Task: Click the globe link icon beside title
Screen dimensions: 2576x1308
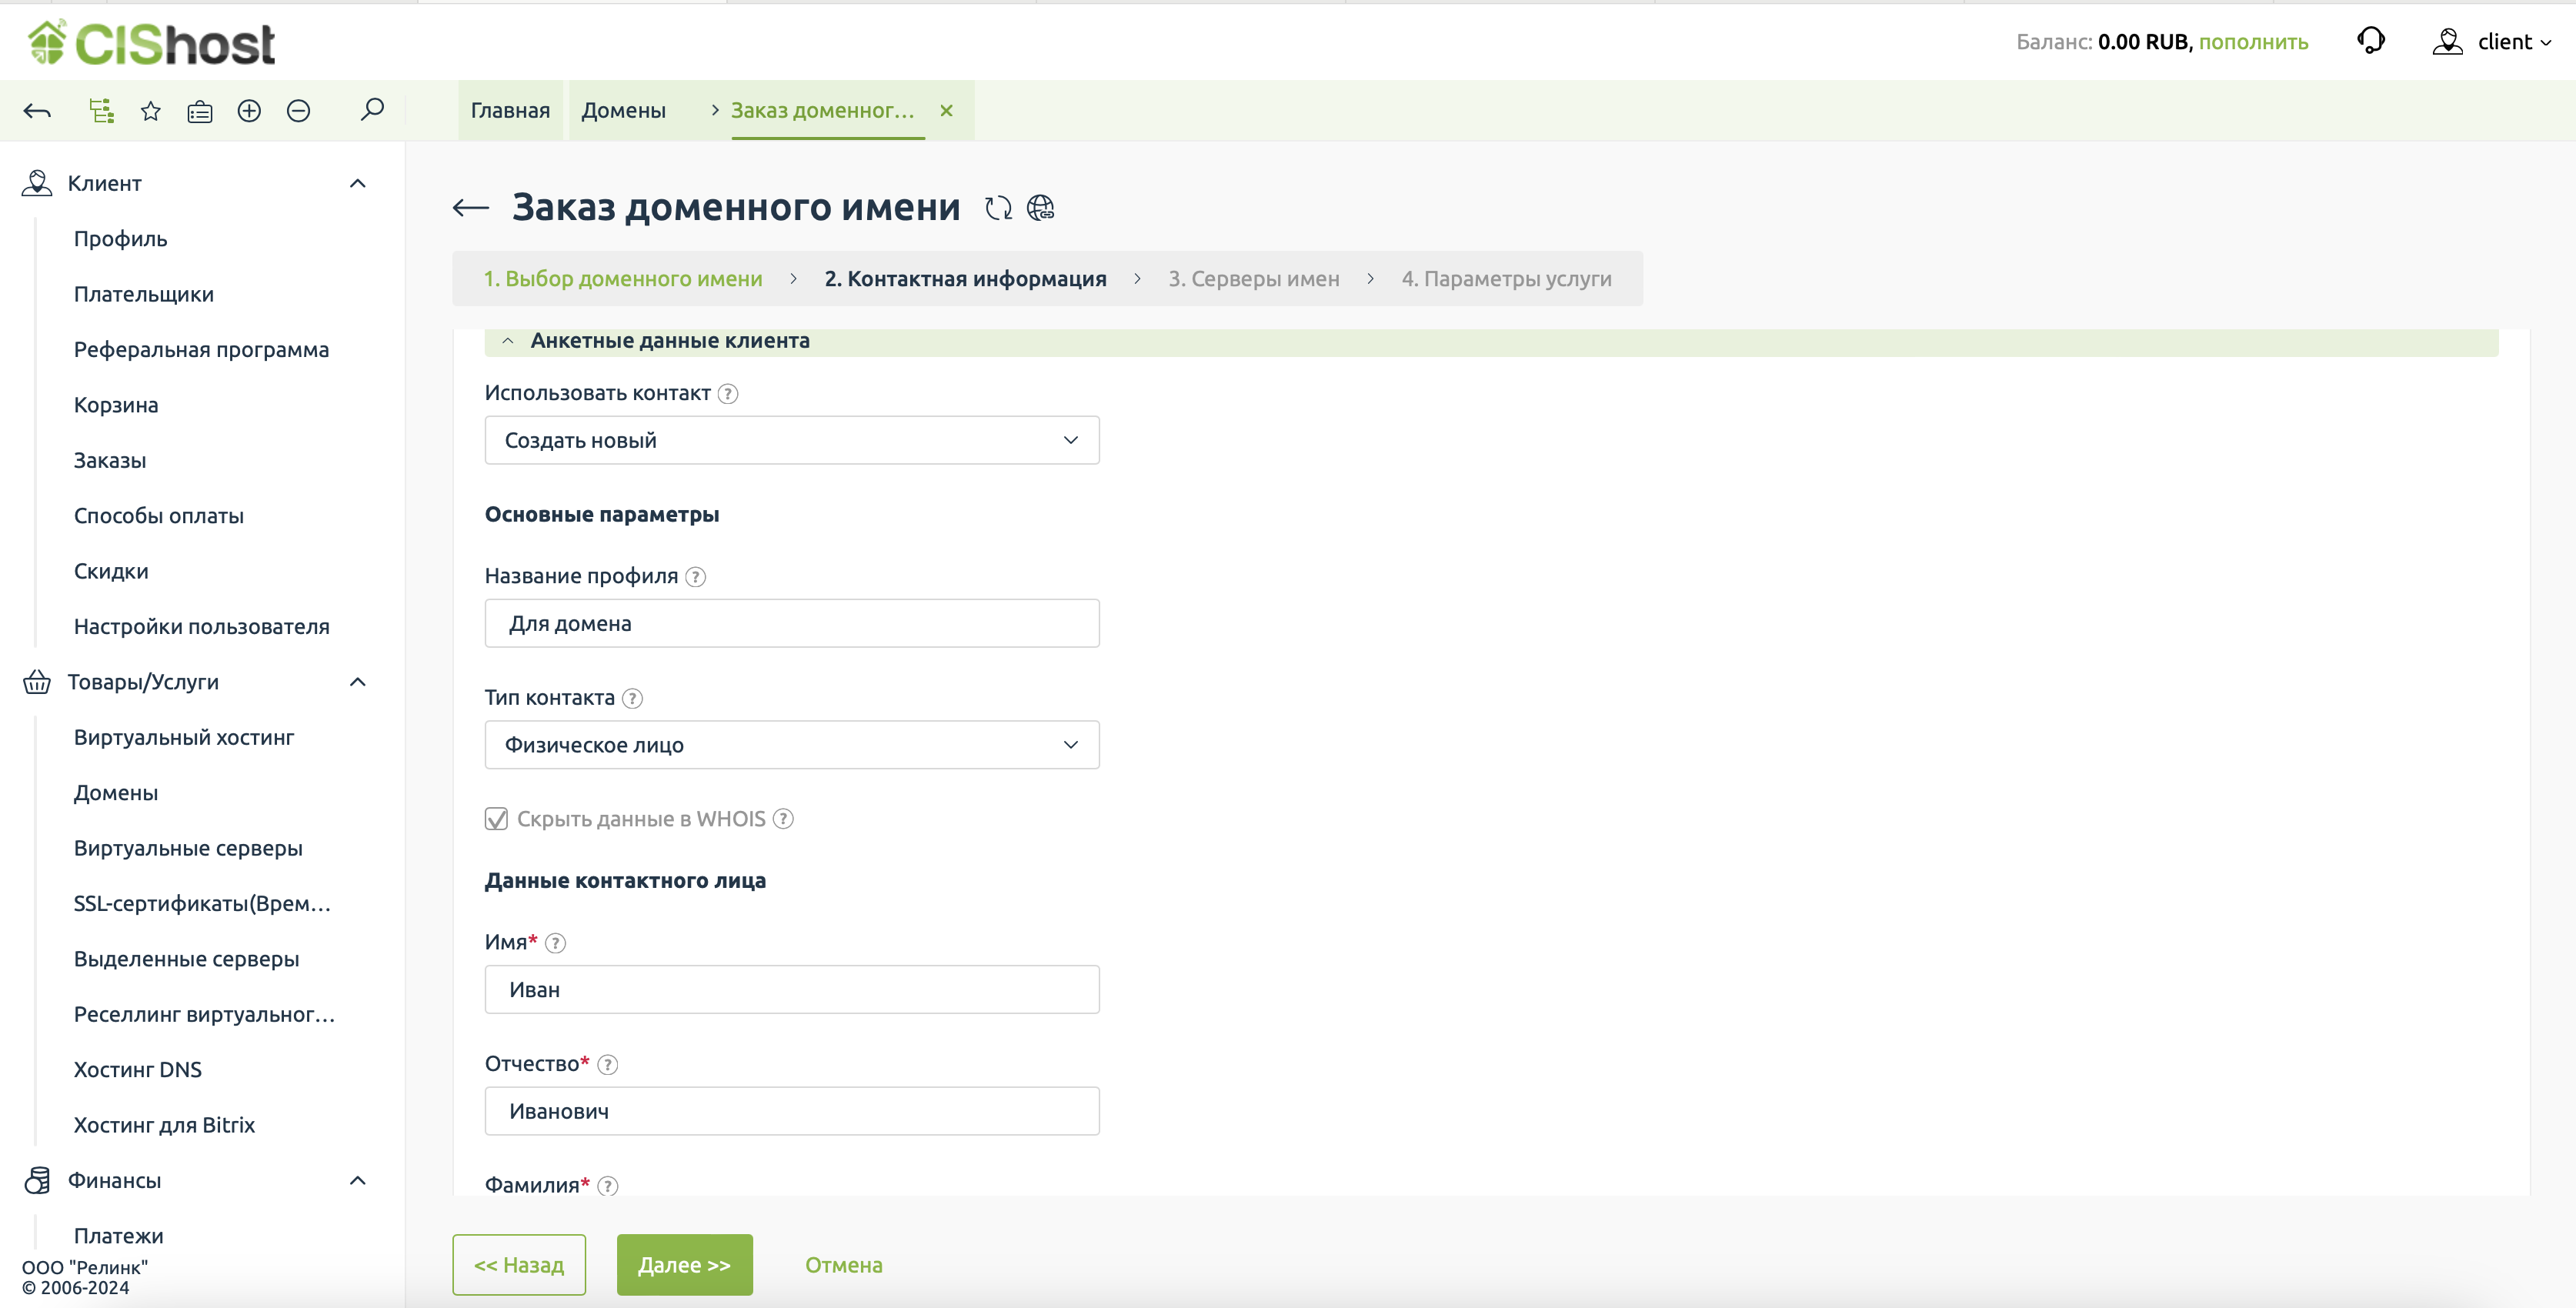Action: [1041, 208]
